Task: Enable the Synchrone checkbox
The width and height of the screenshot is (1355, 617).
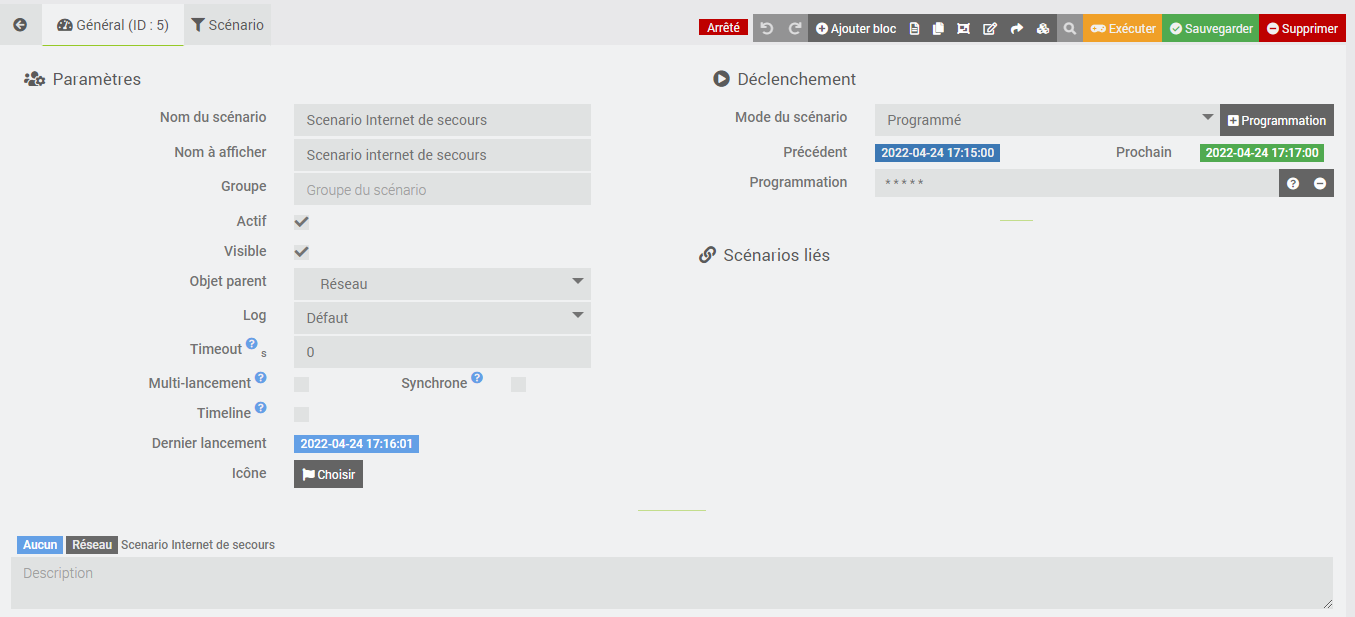Action: [x=518, y=384]
